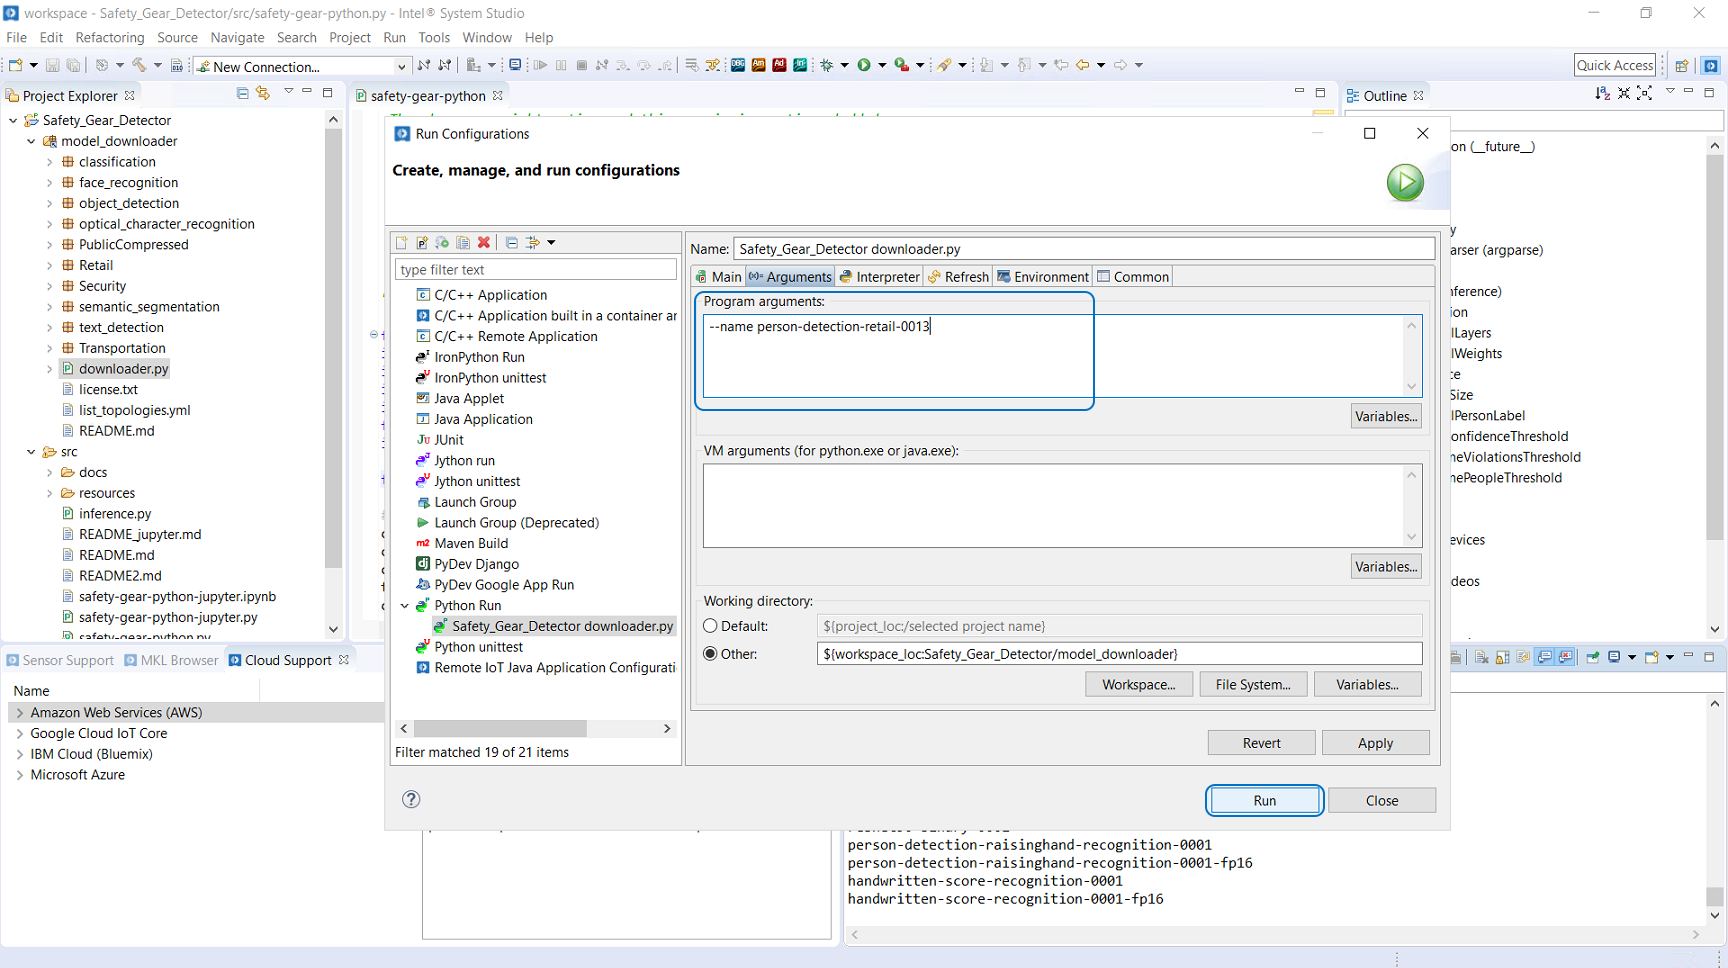Click the new launch configuration prototype icon
The width and height of the screenshot is (1728, 968).
[422, 243]
